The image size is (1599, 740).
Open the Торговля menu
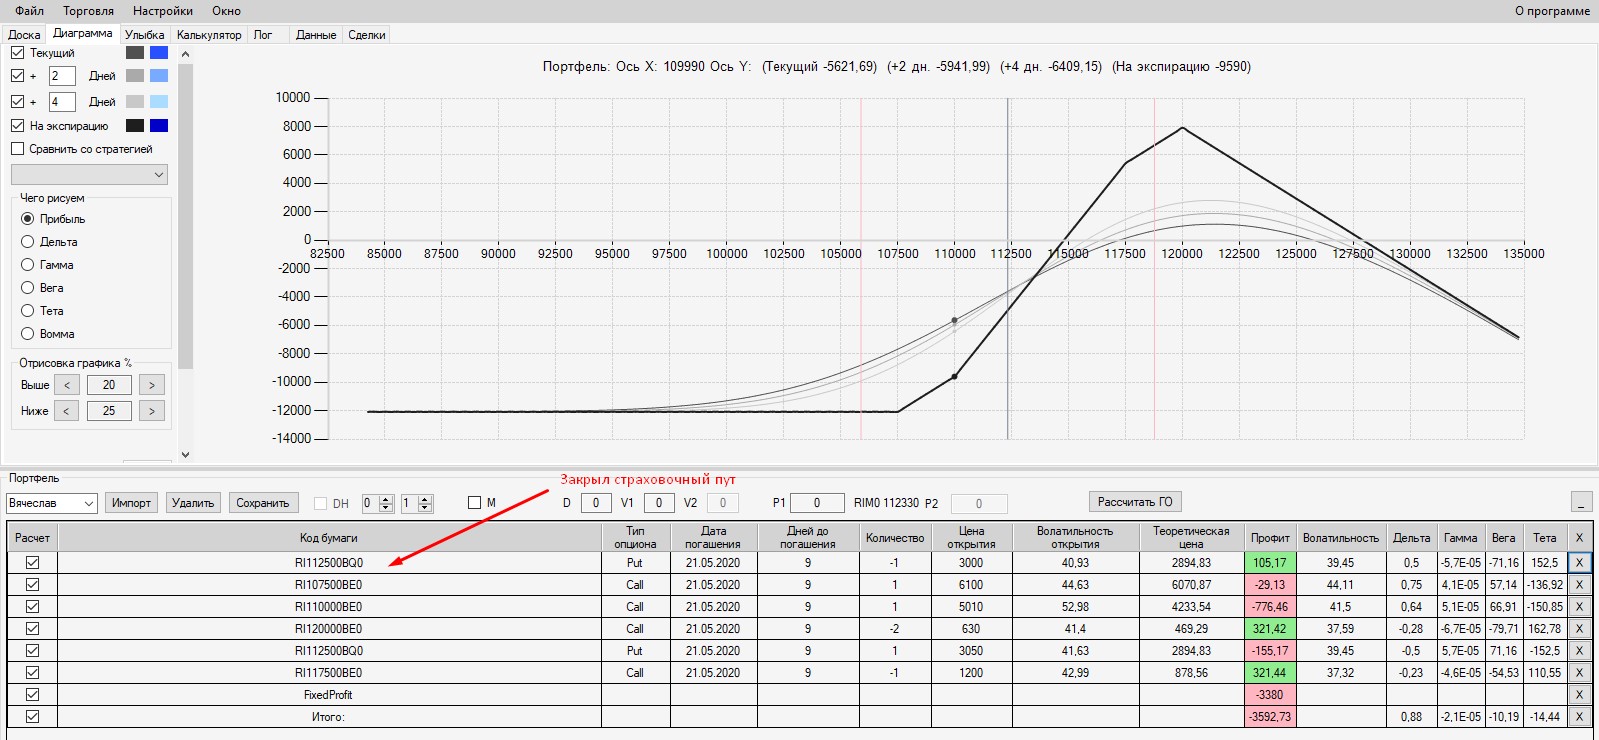pyautogui.click(x=88, y=11)
